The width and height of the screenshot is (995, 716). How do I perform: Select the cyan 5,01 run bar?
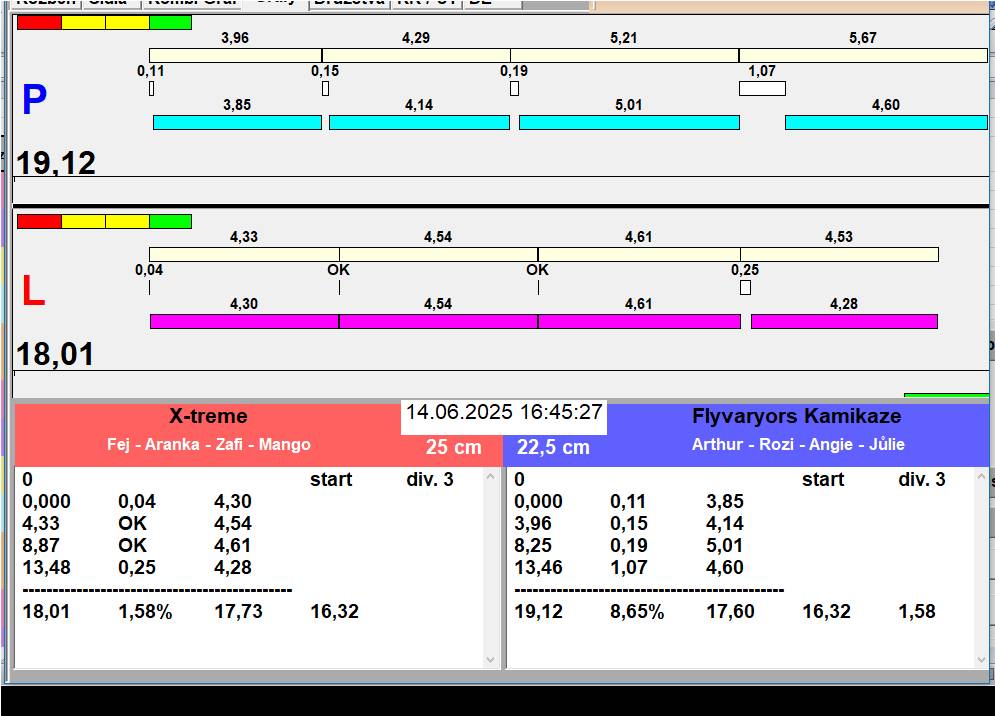pyautogui.click(x=629, y=122)
